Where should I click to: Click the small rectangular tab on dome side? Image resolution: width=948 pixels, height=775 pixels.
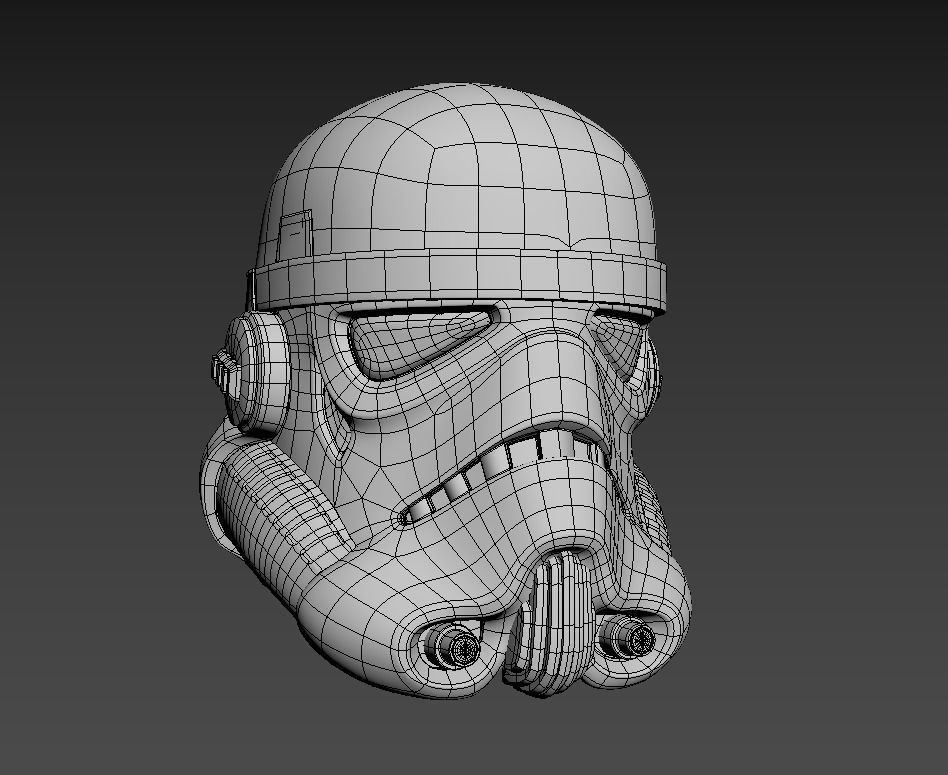pyautogui.click(x=296, y=235)
